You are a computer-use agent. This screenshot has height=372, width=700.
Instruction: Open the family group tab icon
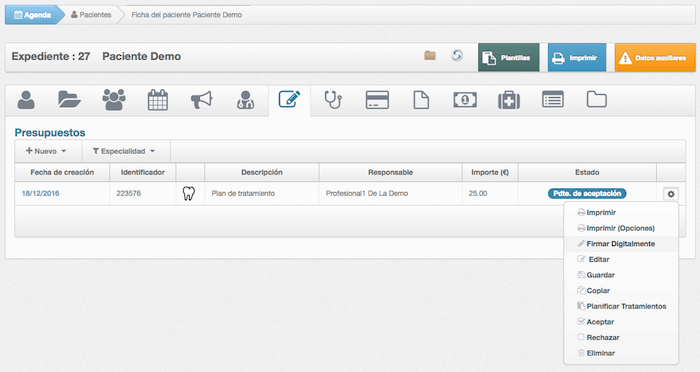(x=114, y=100)
